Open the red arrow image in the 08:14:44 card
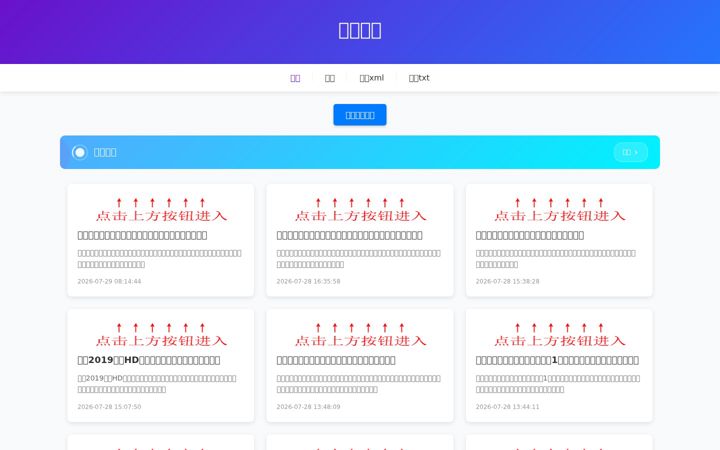The height and width of the screenshot is (450, 720). click(161, 210)
